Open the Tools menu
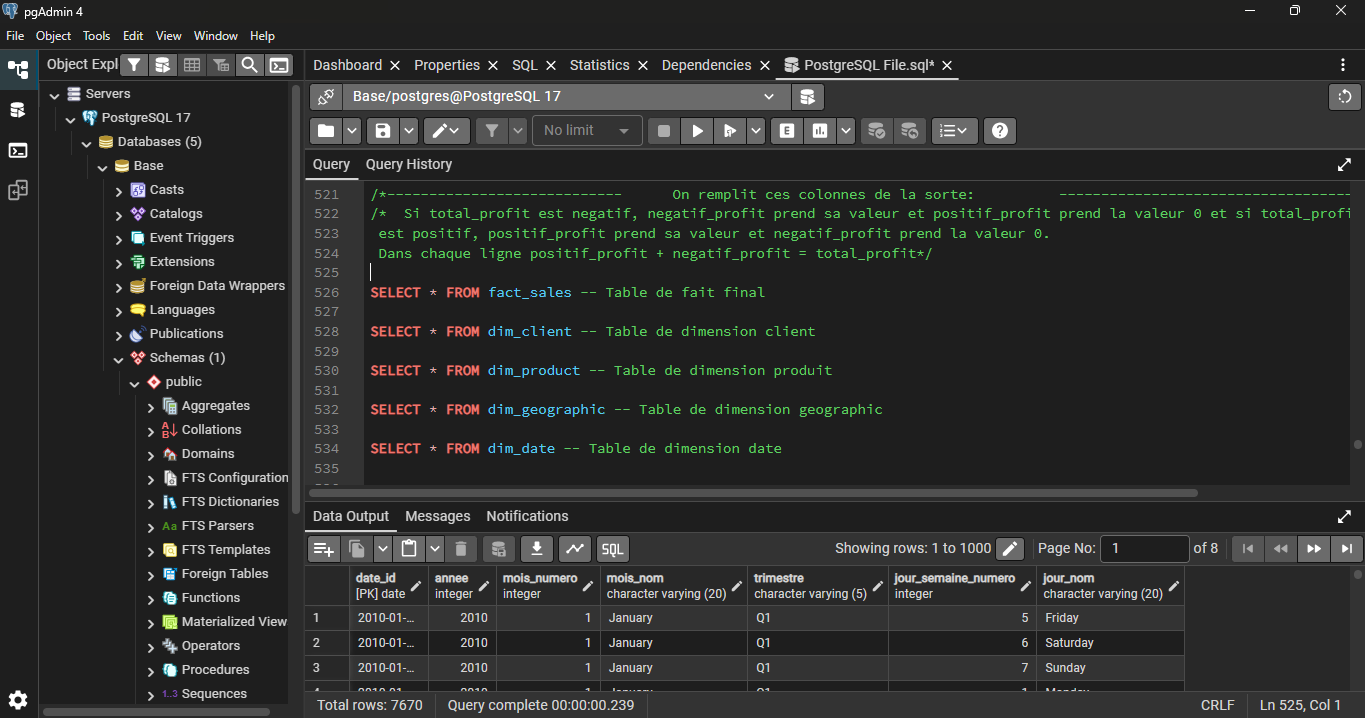This screenshot has height=718, width=1365. (x=97, y=36)
